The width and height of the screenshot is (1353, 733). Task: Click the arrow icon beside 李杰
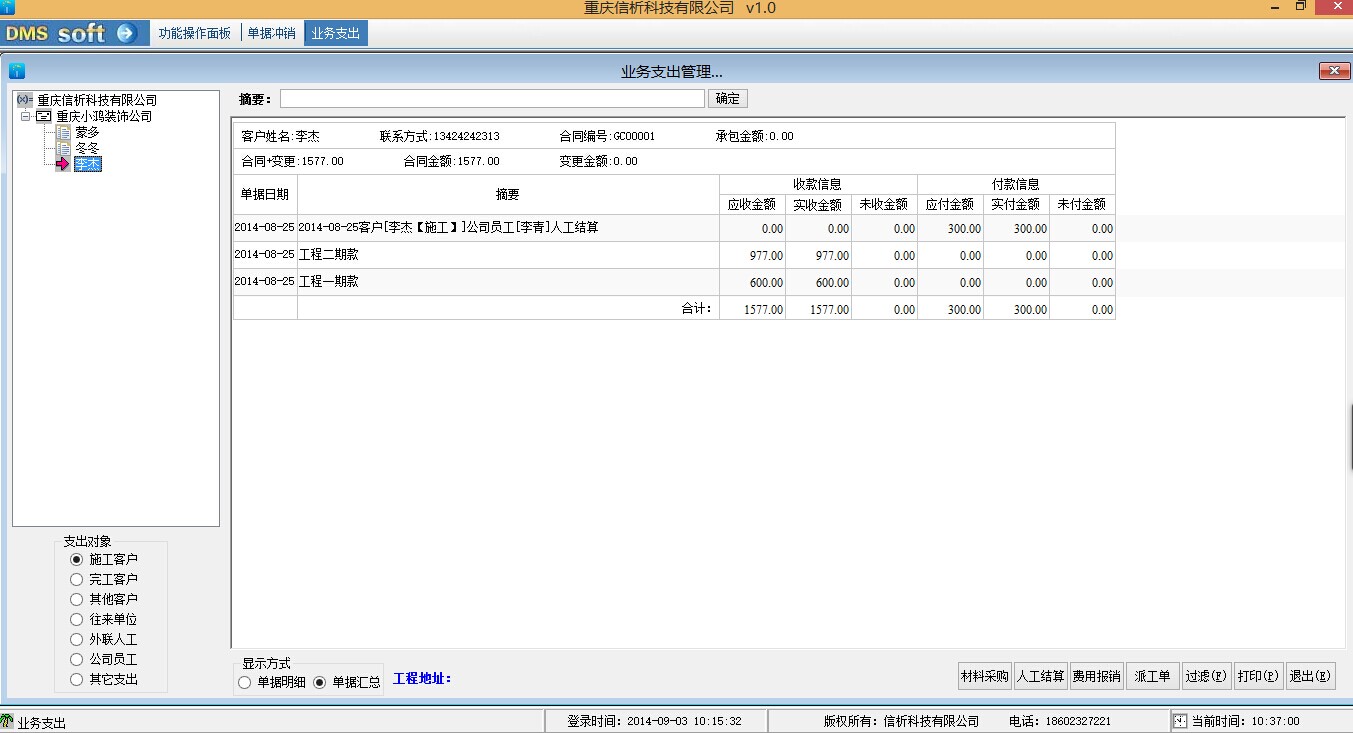[x=64, y=164]
